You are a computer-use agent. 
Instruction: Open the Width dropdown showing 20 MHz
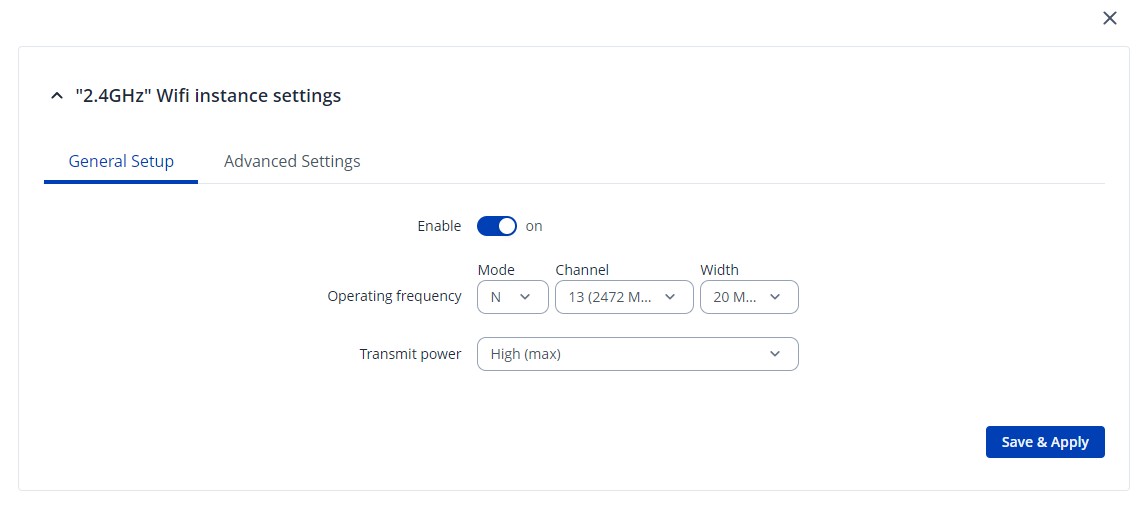(x=748, y=297)
